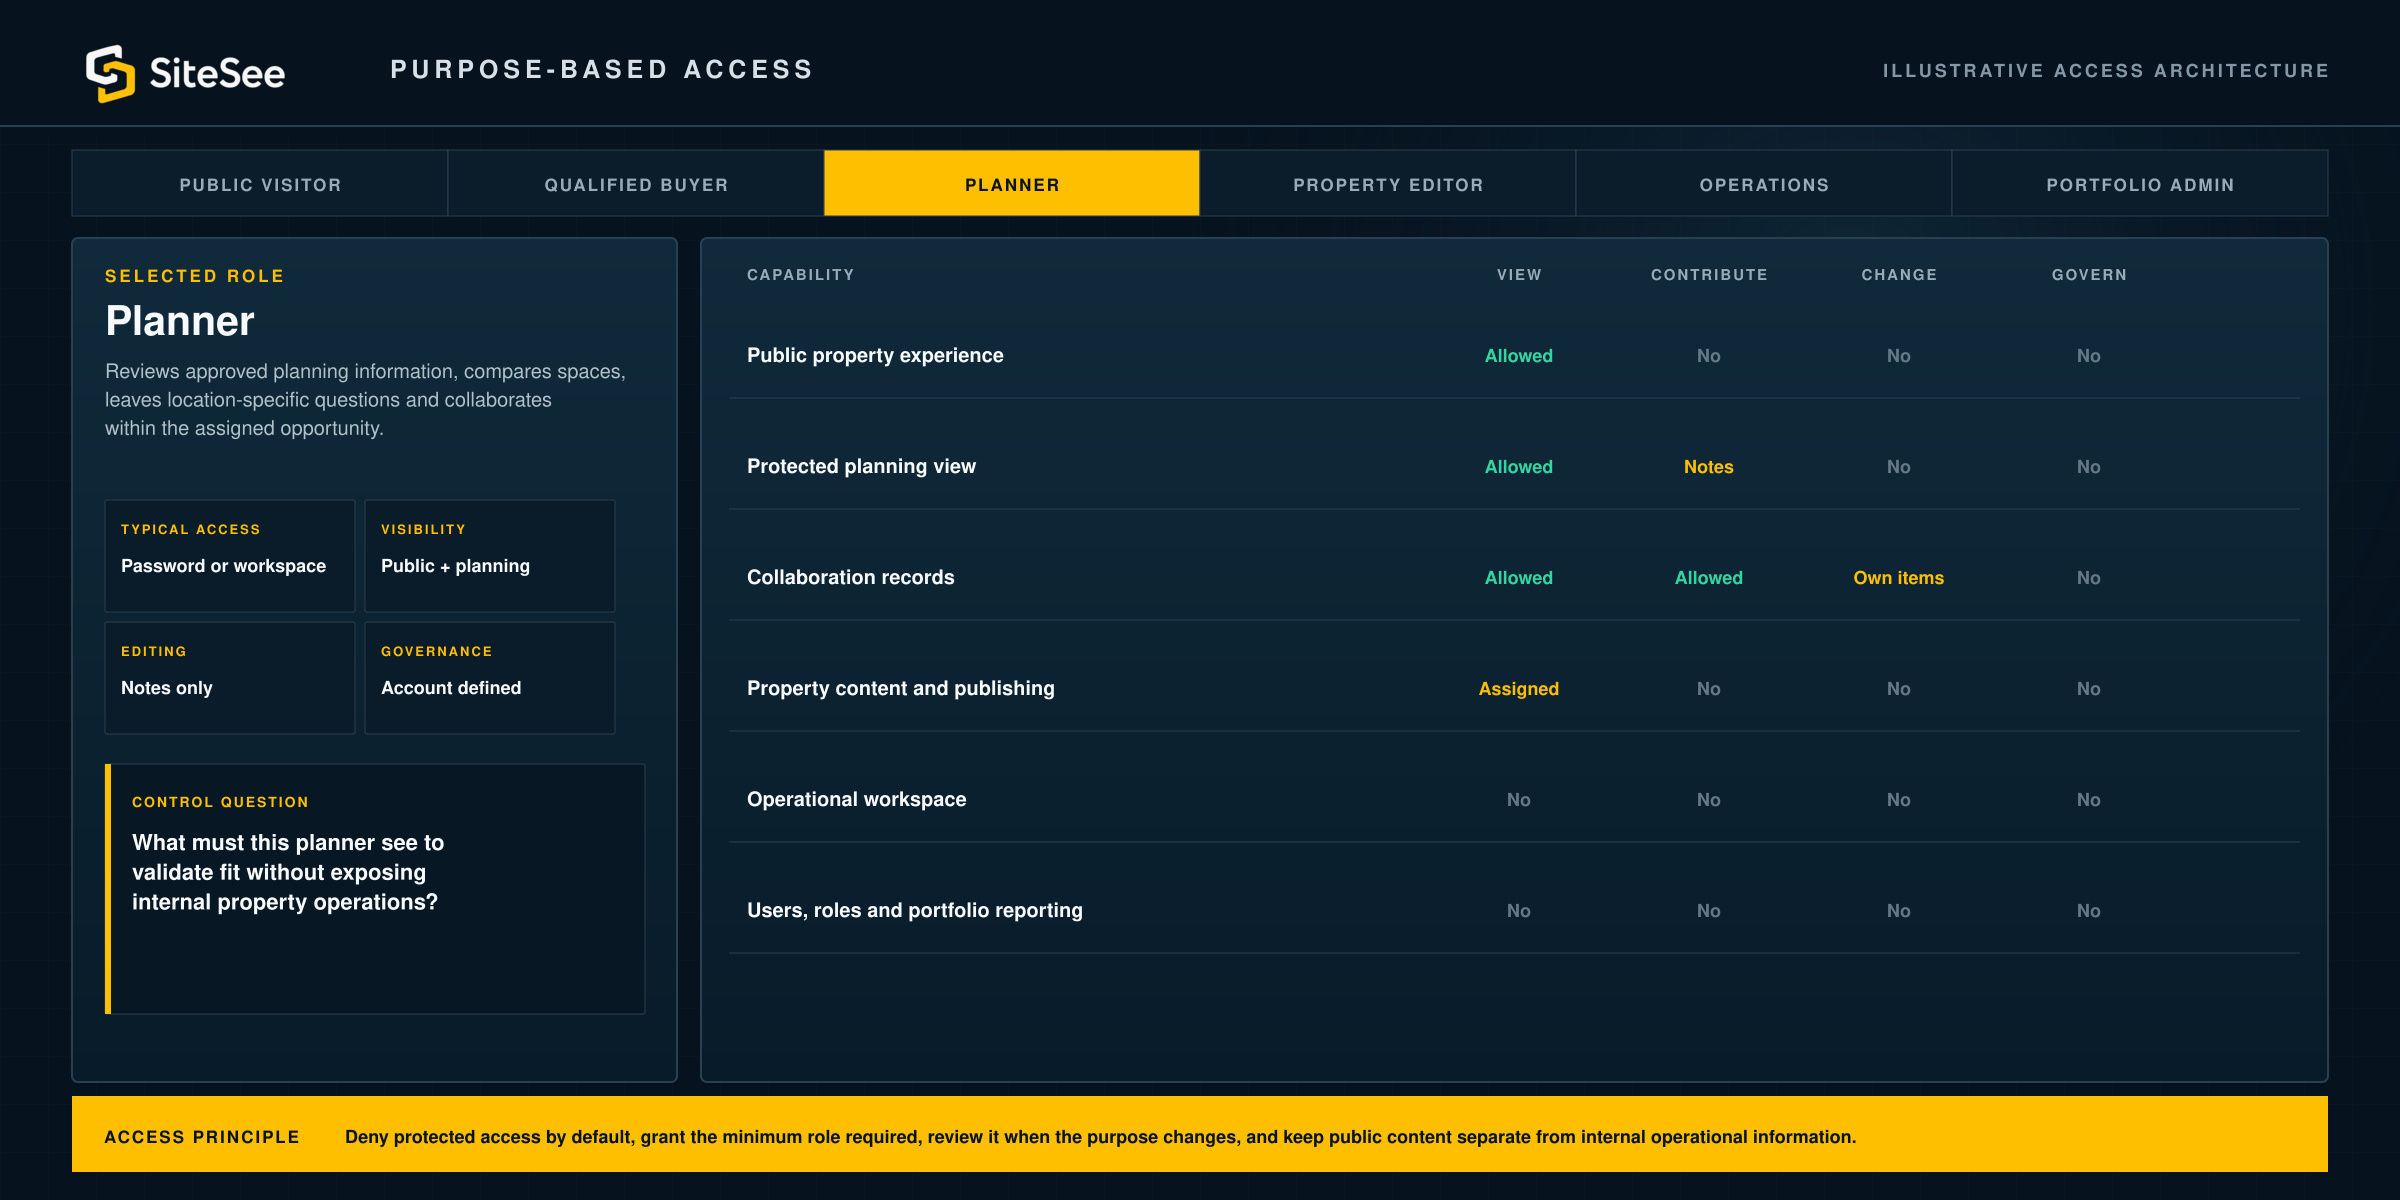Select the Protected planning view row label
Viewport: 2400px width, 1200px height.
coord(861,466)
